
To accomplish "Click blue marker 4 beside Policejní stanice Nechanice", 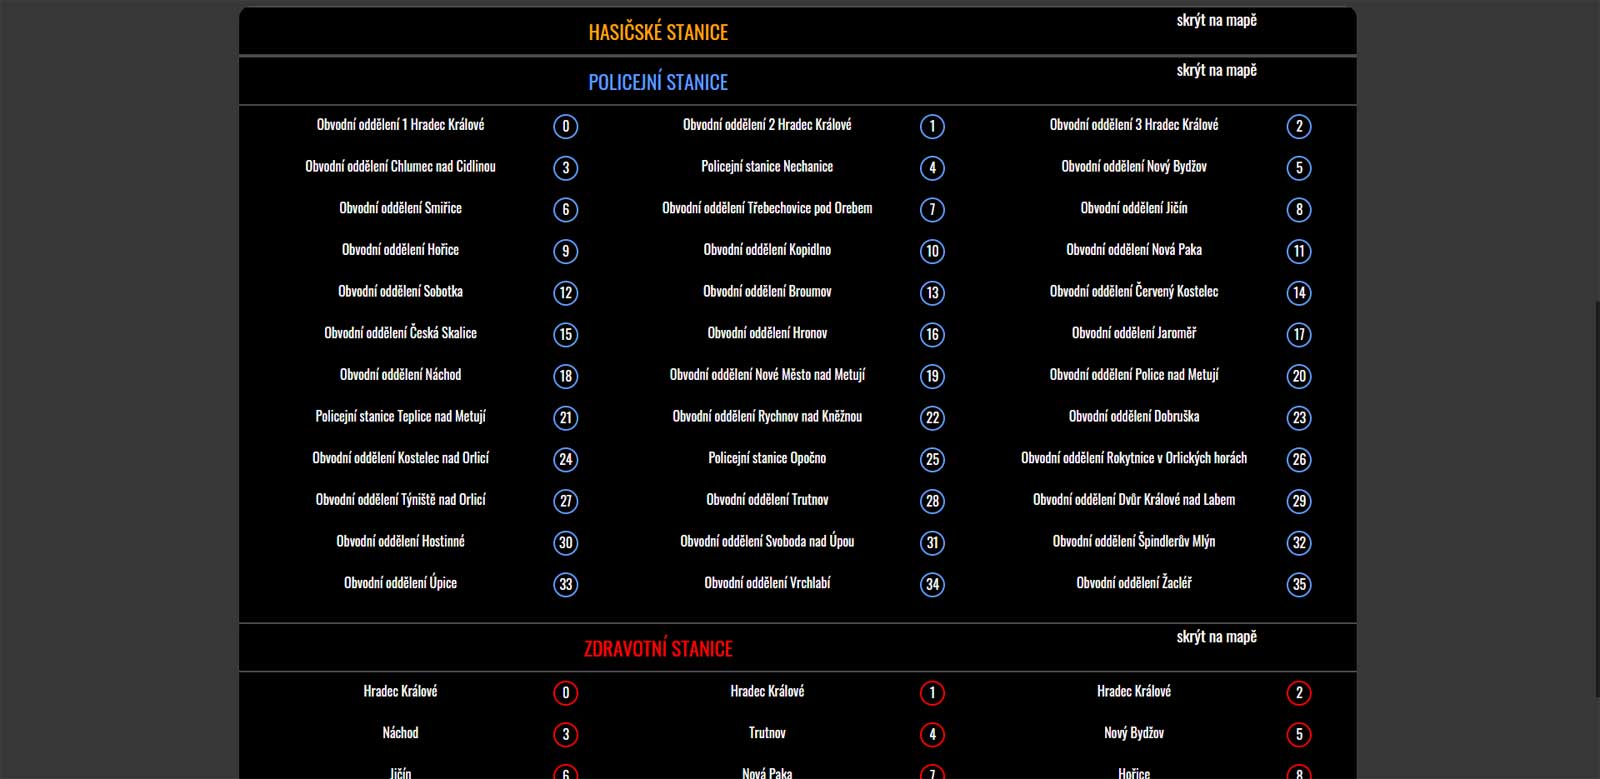I will coord(932,168).
